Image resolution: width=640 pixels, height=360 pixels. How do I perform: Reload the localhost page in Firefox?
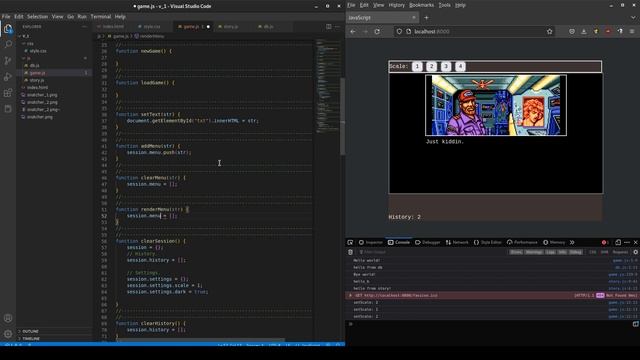tap(377, 31)
